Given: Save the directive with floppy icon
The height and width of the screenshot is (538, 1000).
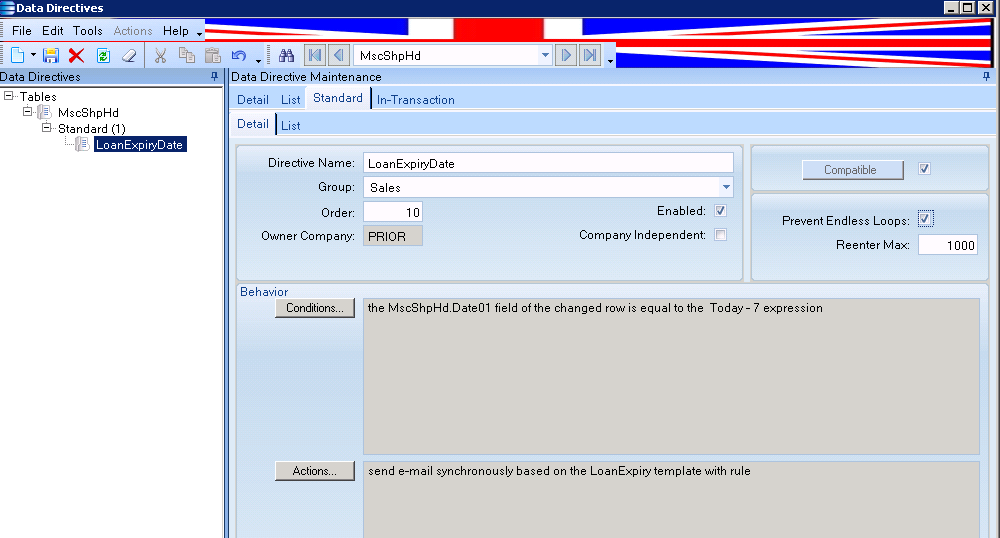Looking at the screenshot, I should tap(51, 55).
